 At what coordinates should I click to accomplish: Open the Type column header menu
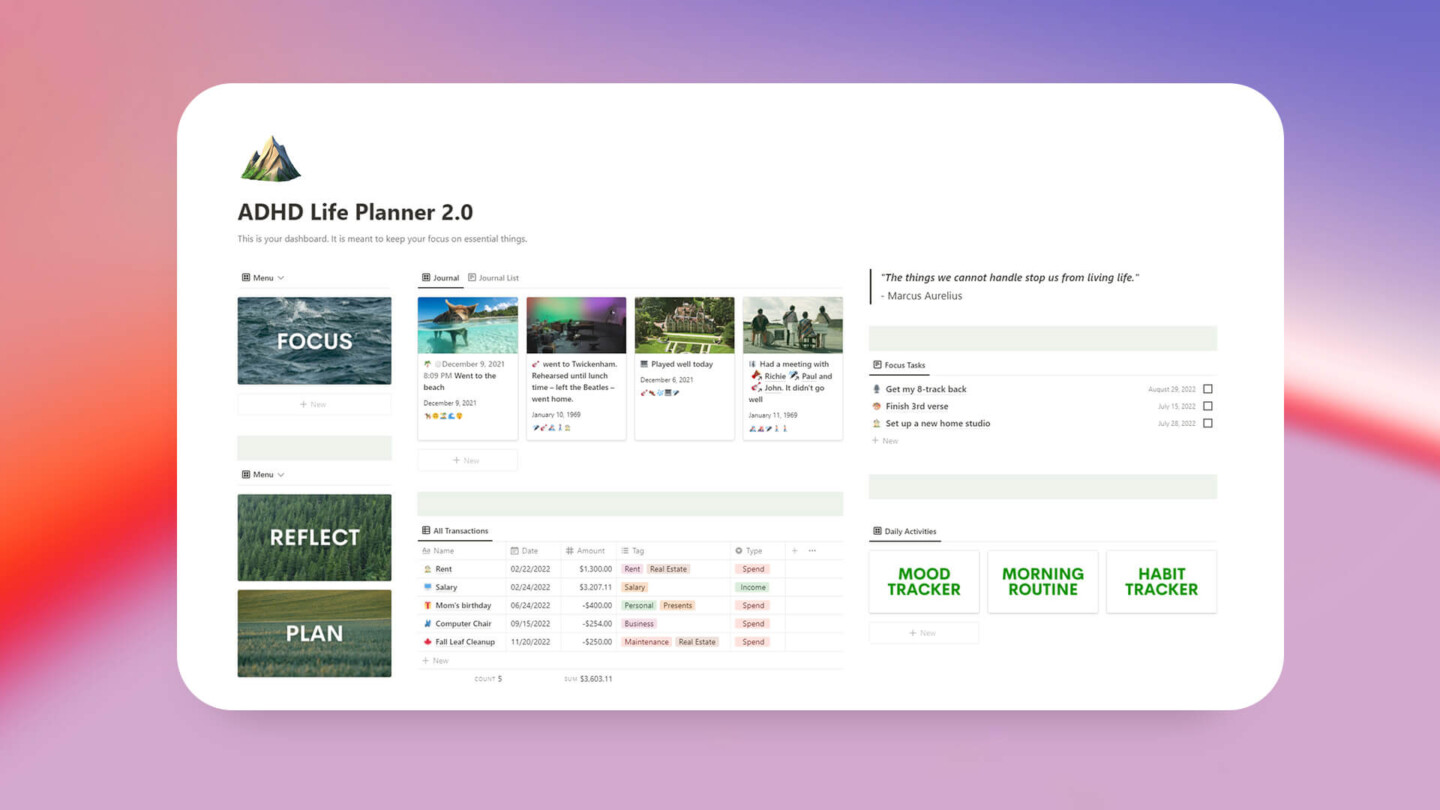click(749, 551)
